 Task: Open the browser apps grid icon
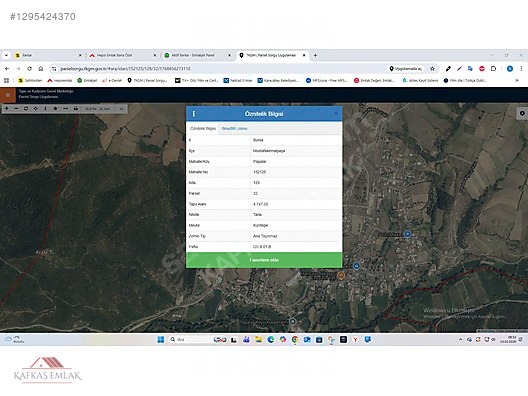tap(6, 80)
